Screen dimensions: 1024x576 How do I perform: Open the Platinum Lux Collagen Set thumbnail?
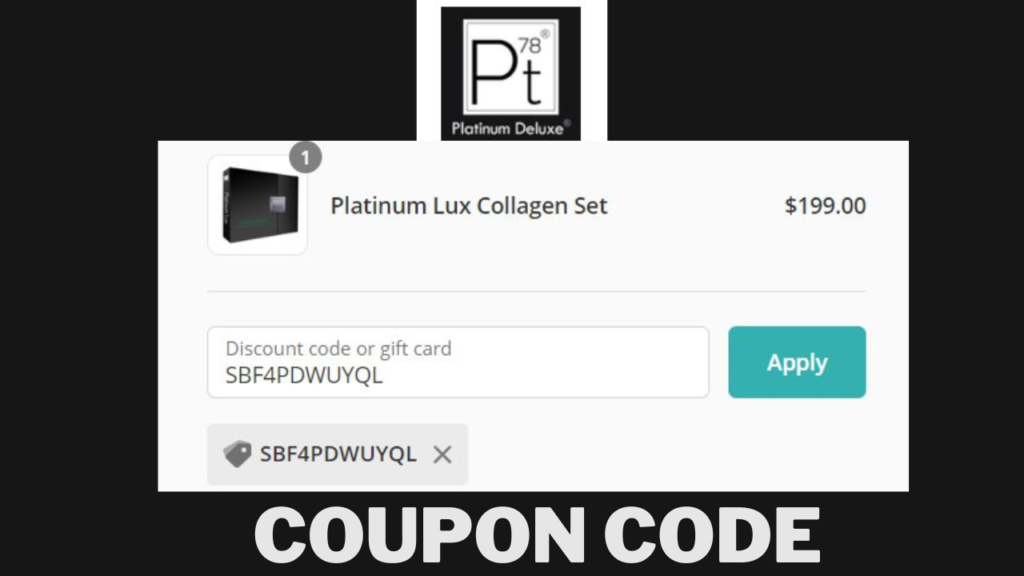257,205
